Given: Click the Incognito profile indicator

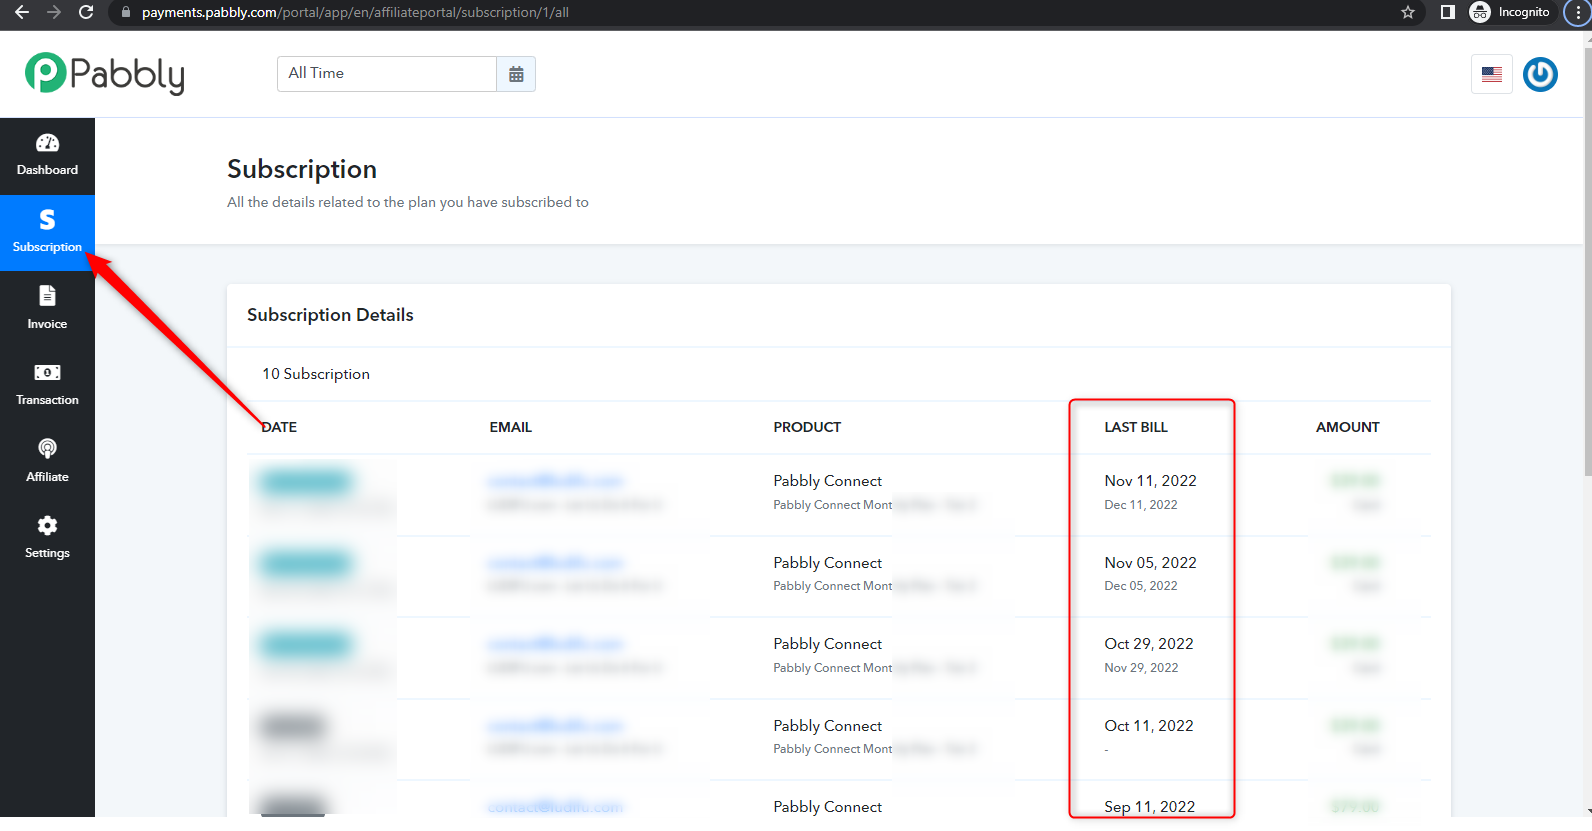Looking at the screenshot, I should (1509, 12).
